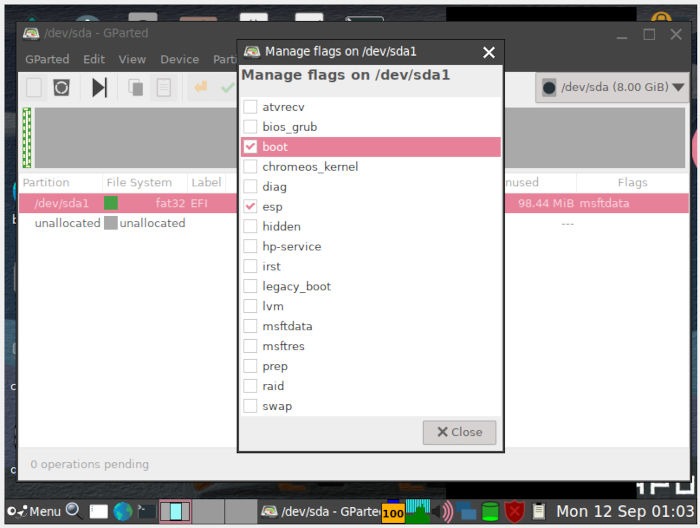
Task: Select the green-striped sda1 block in disk graphic
Action: click(27, 137)
